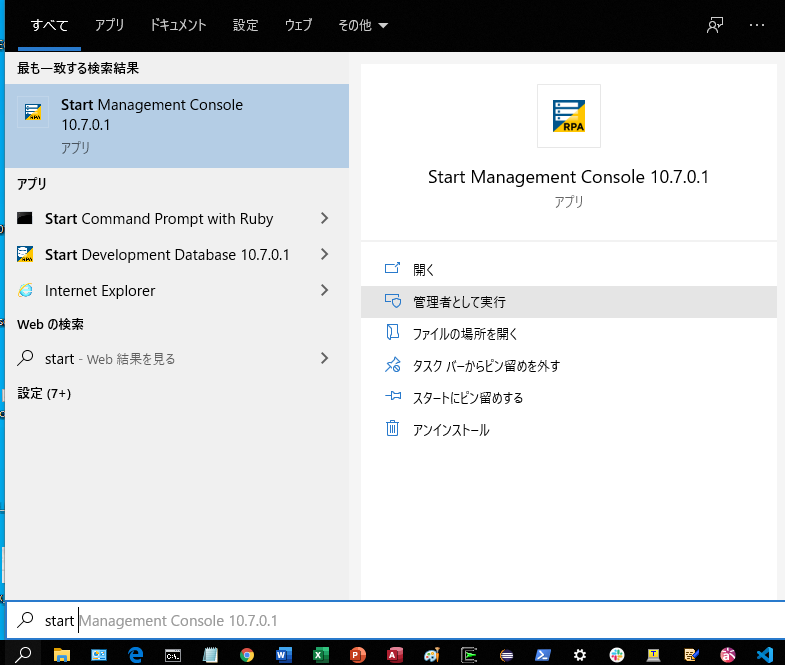785x665 pixels.
Task: Open PowerShell from taskbar
Action: click(543, 654)
